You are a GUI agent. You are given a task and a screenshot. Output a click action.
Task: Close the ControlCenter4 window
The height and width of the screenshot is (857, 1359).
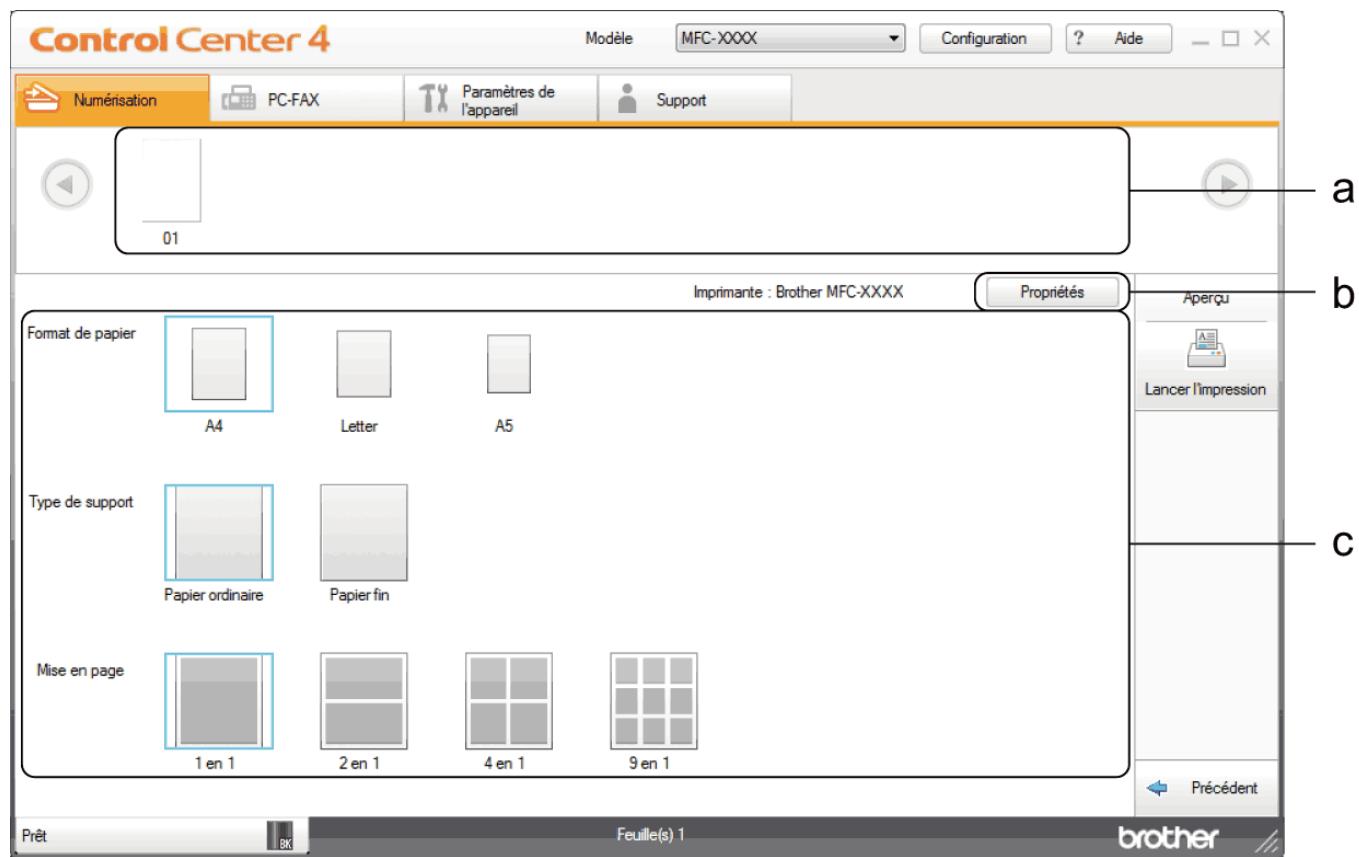[x=1261, y=38]
